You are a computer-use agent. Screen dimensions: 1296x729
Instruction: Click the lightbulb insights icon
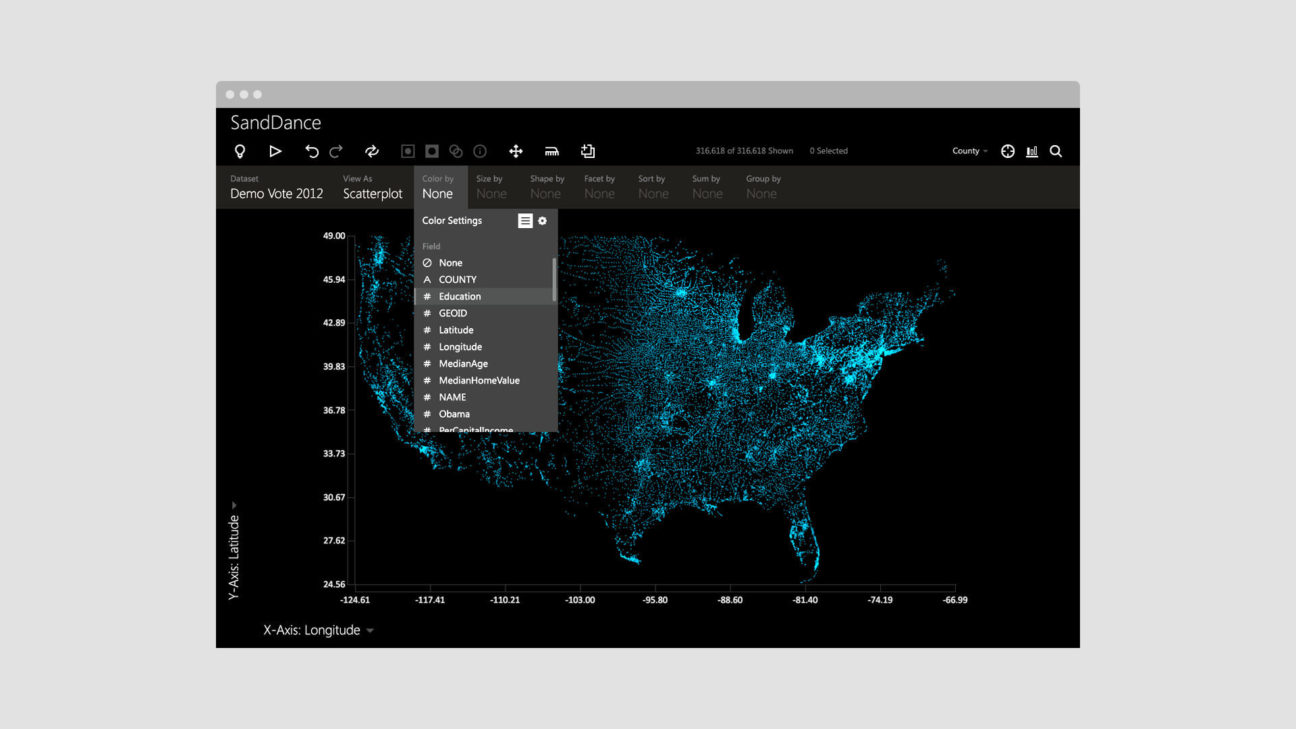(x=240, y=151)
